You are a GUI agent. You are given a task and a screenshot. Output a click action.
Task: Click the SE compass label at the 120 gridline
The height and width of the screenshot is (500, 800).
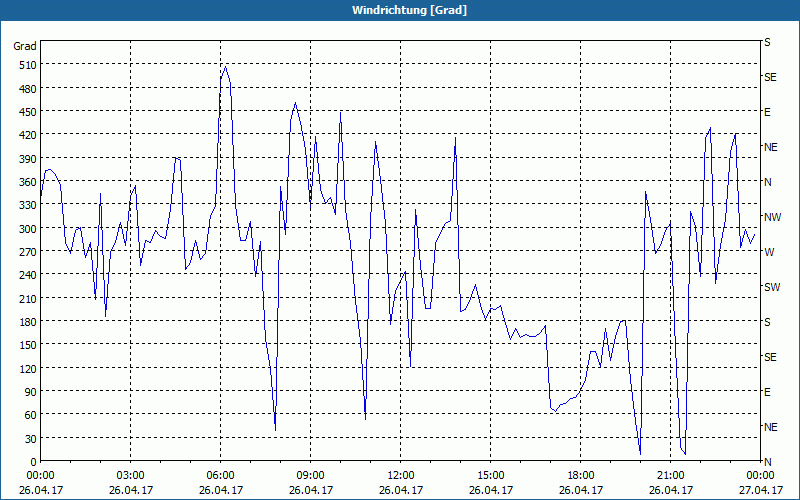coord(770,357)
